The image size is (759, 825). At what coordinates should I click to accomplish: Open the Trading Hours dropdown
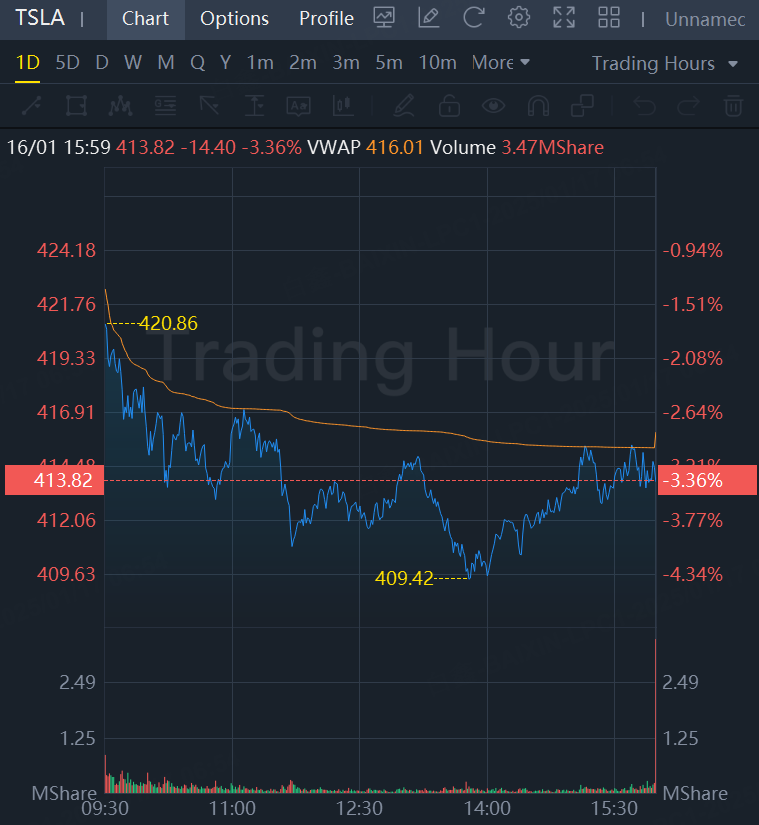665,64
